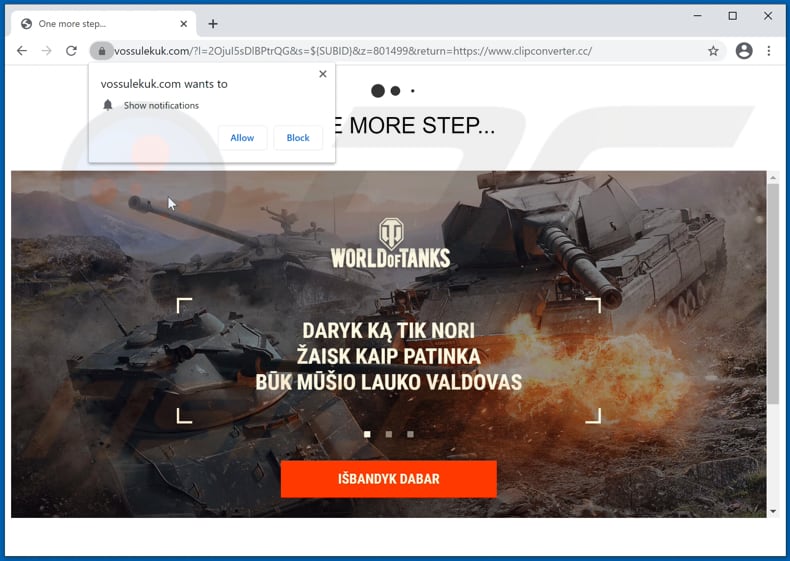Close the 'One more step...' tab
The height and width of the screenshot is (561, 790).
point(184,24)
